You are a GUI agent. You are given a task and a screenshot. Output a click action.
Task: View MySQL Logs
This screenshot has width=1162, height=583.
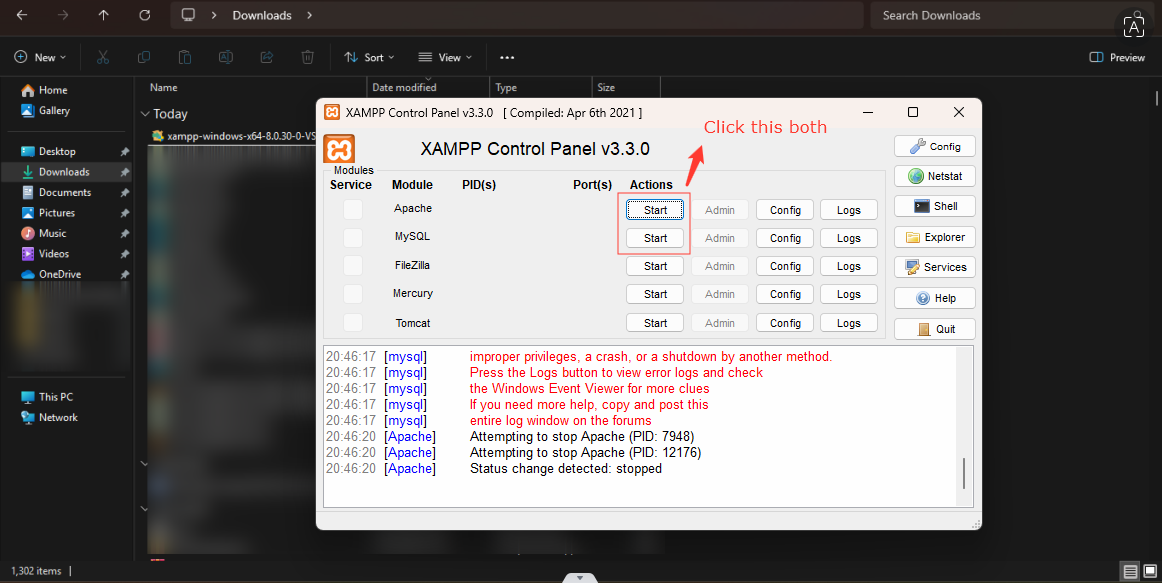849,238
